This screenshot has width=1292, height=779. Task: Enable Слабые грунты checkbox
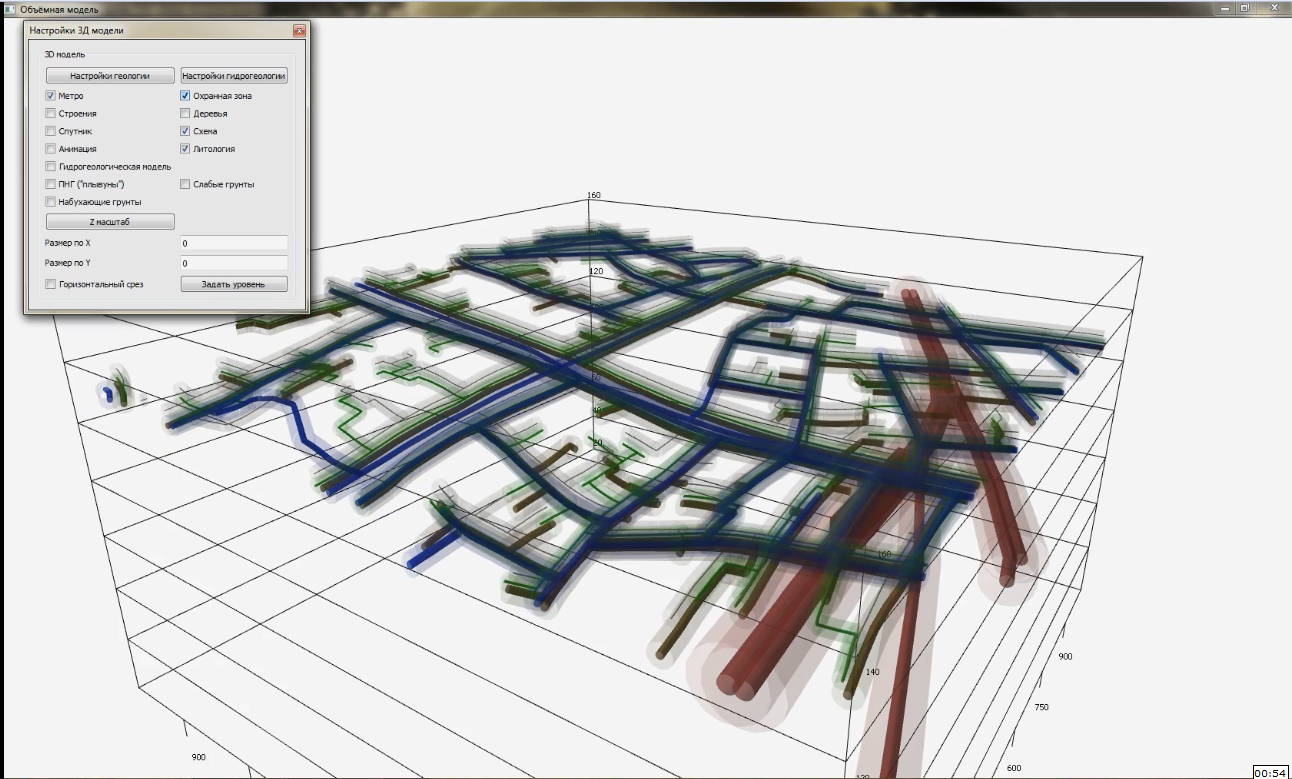click(x=185, y=184)
